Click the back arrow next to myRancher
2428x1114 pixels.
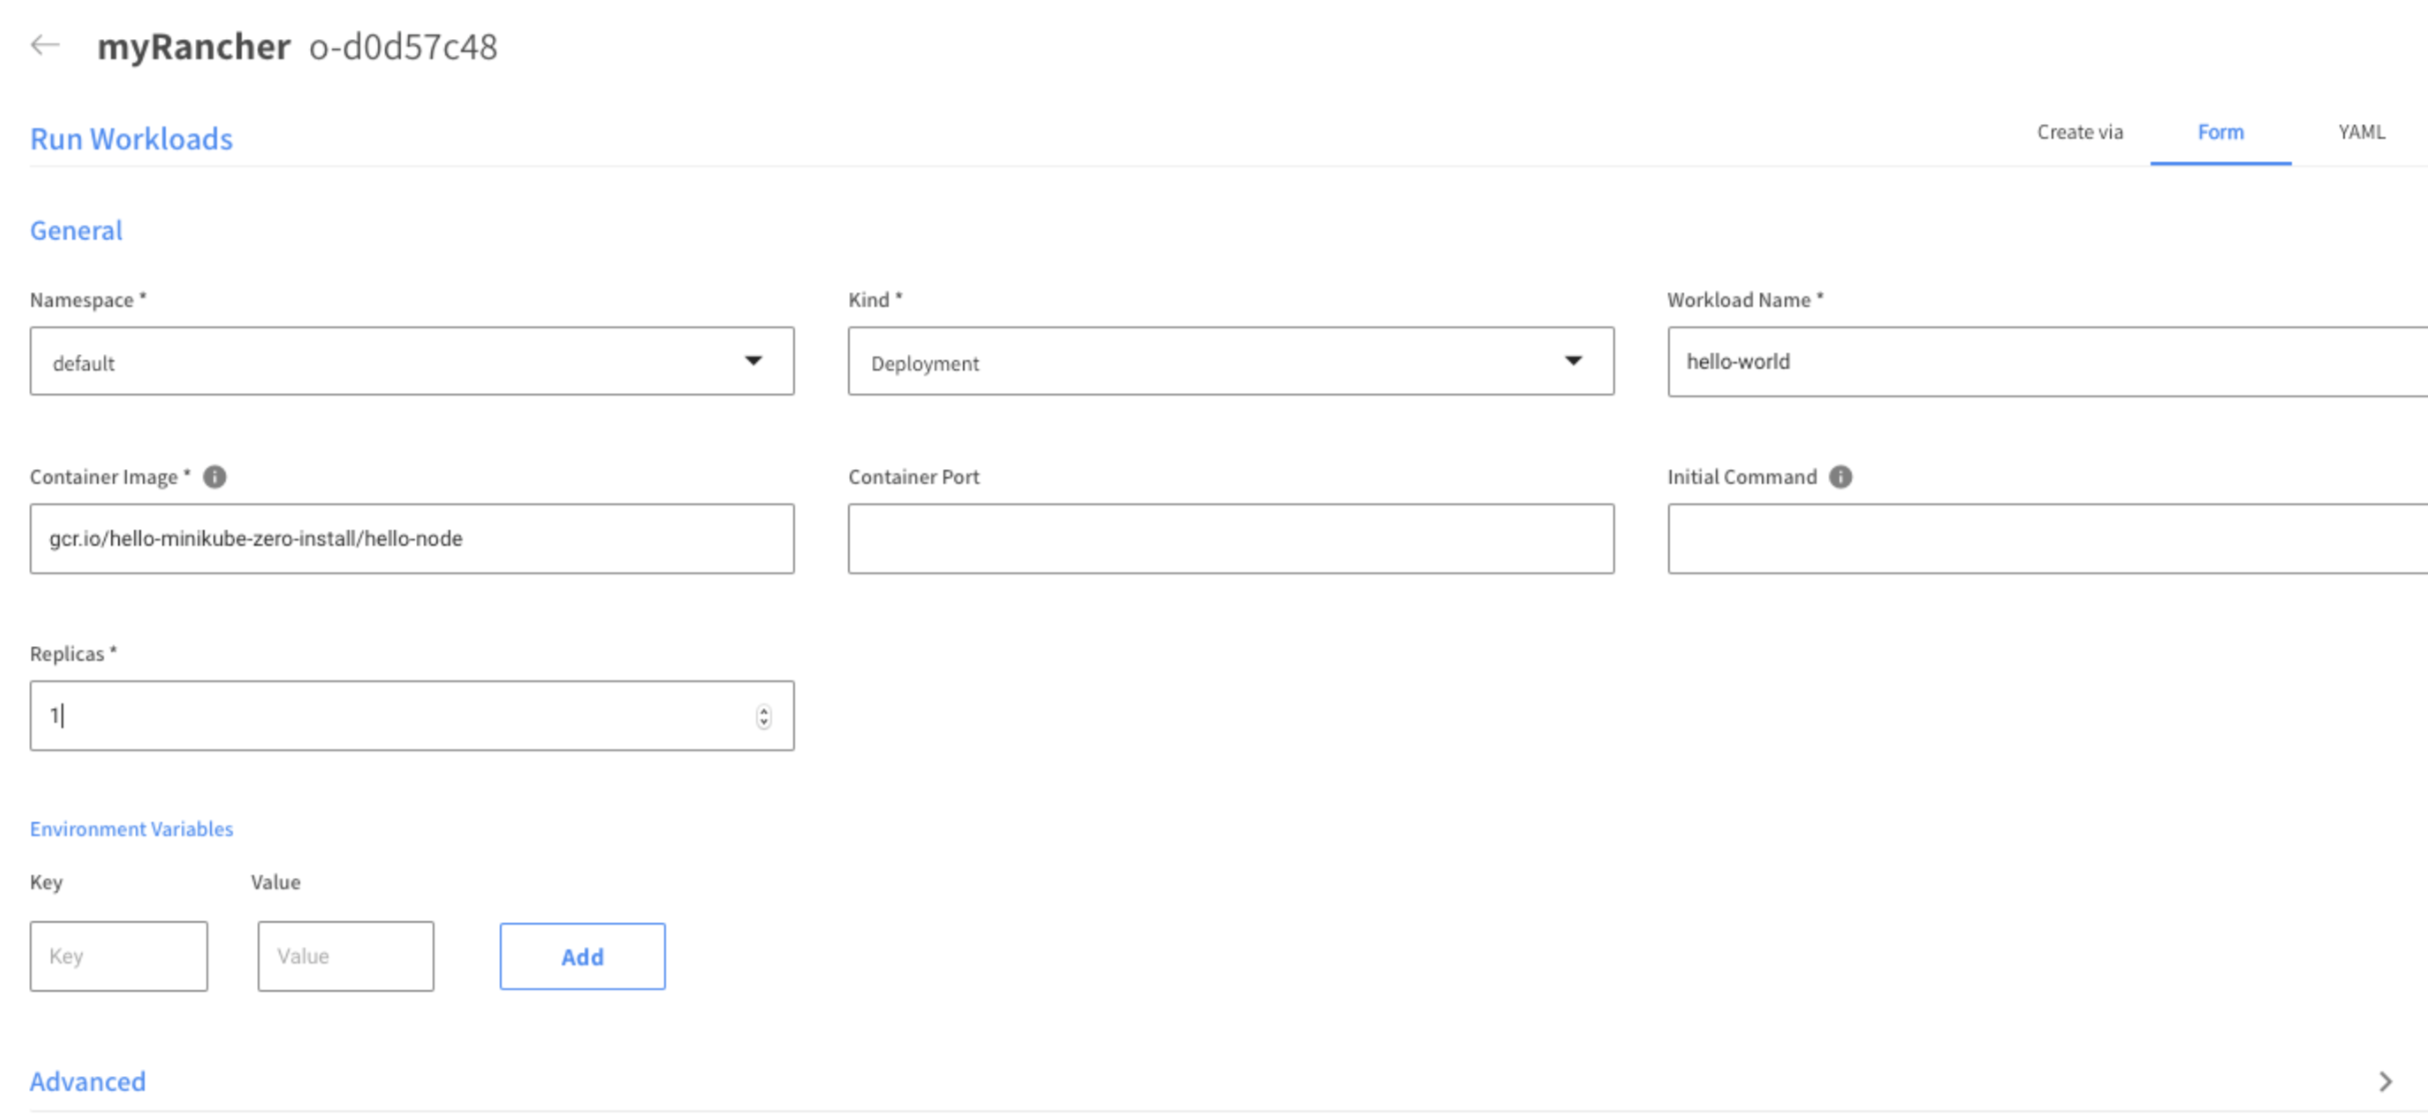pyautogui.click(x=45, y=45)
